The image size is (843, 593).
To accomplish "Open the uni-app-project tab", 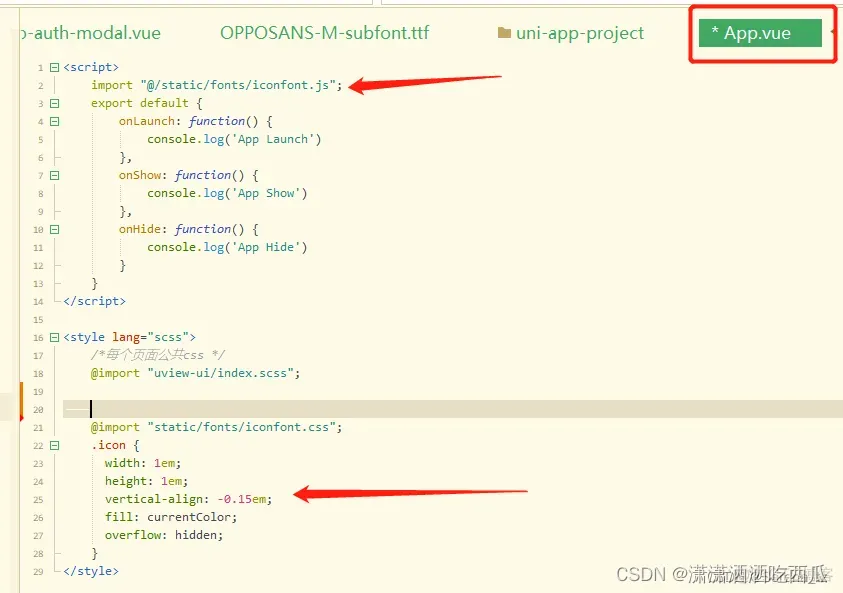I will tap(571, 33).
